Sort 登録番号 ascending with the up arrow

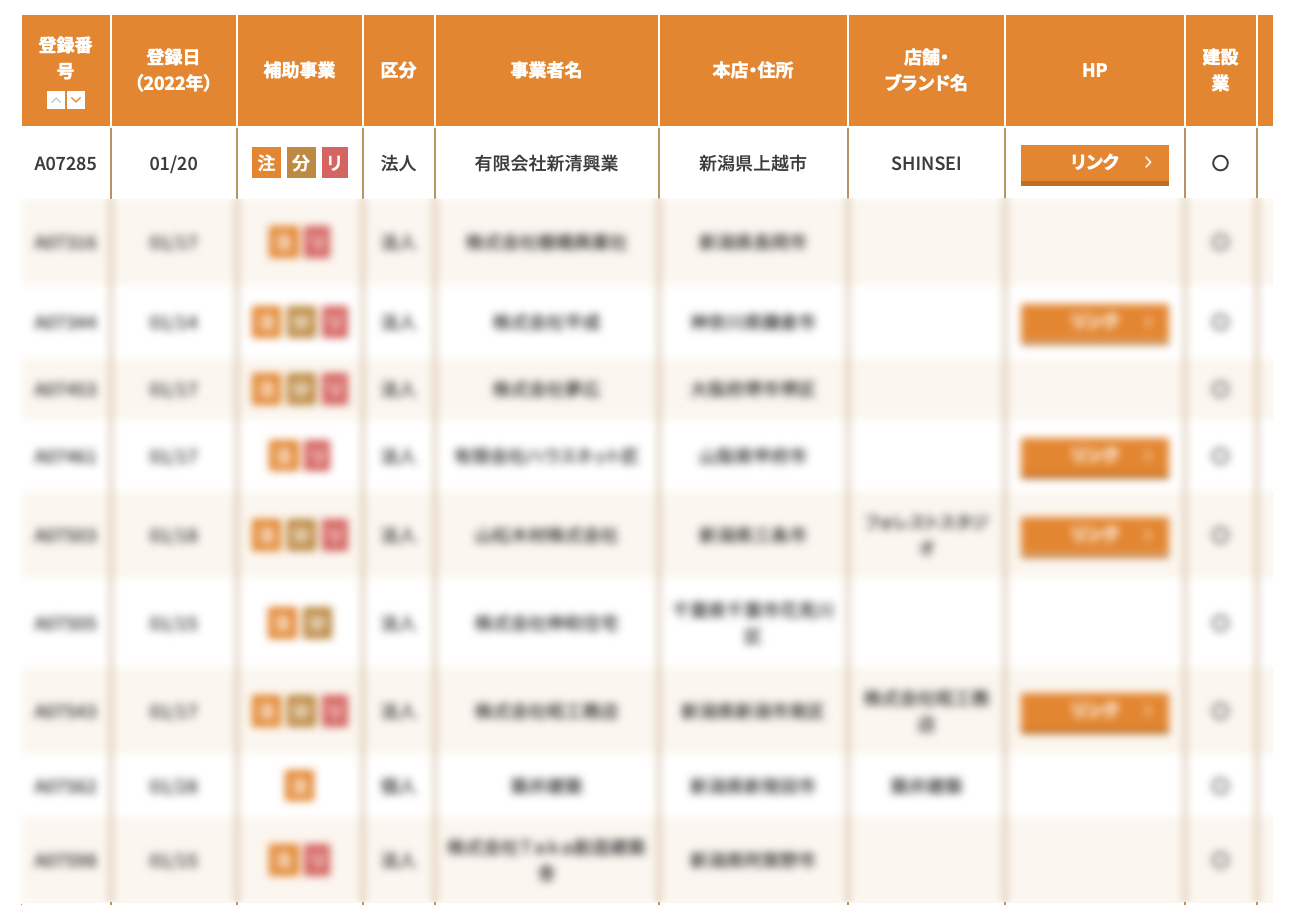[x=56, y=100]
